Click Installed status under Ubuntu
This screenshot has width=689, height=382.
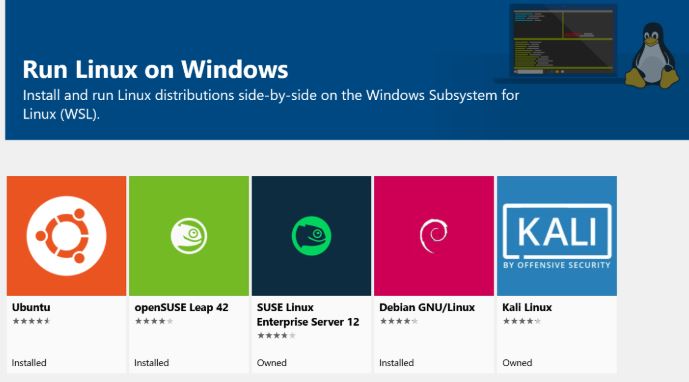click(x=29, y=363)
